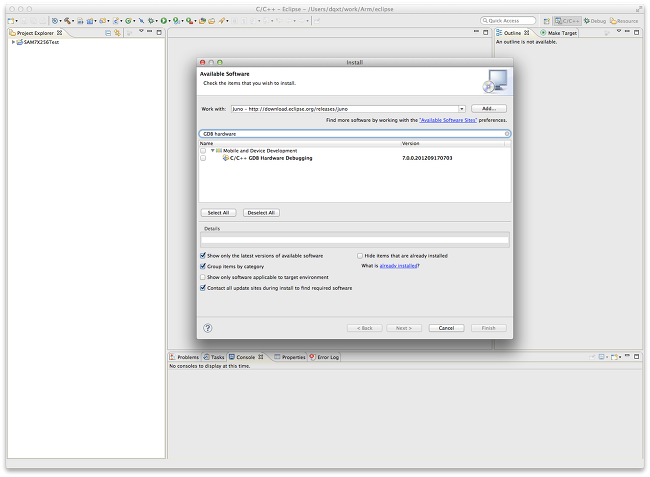
Task: Switch to the Properties tab
Action: coord(290,357)
